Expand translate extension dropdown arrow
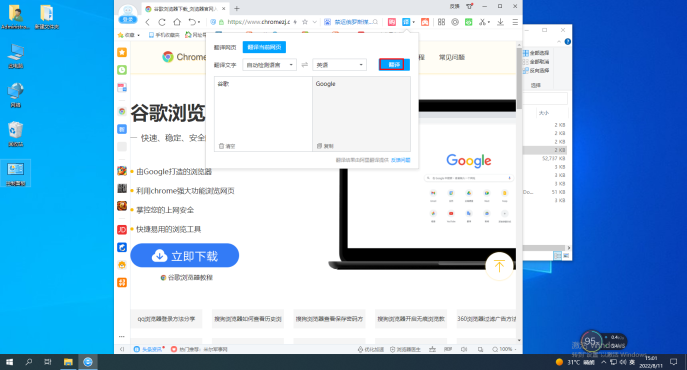687x370 pixels. (414, 22)
